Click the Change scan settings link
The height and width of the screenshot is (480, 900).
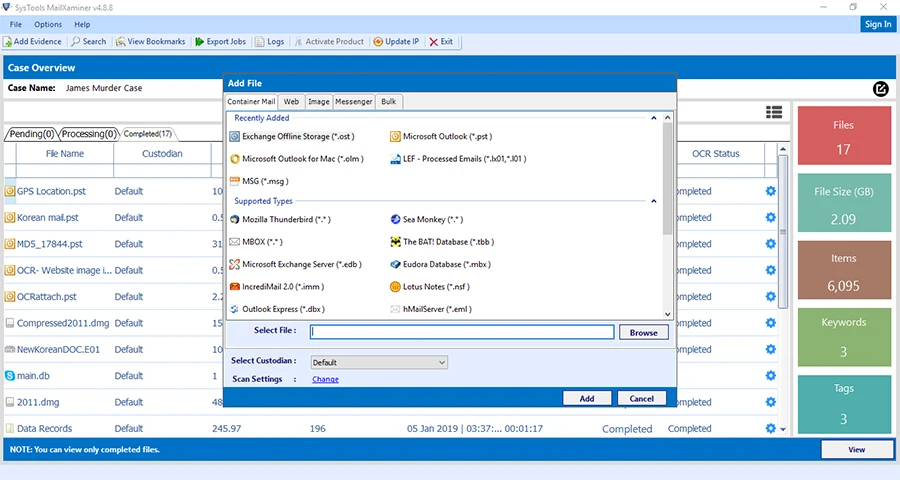pos(325,380)
